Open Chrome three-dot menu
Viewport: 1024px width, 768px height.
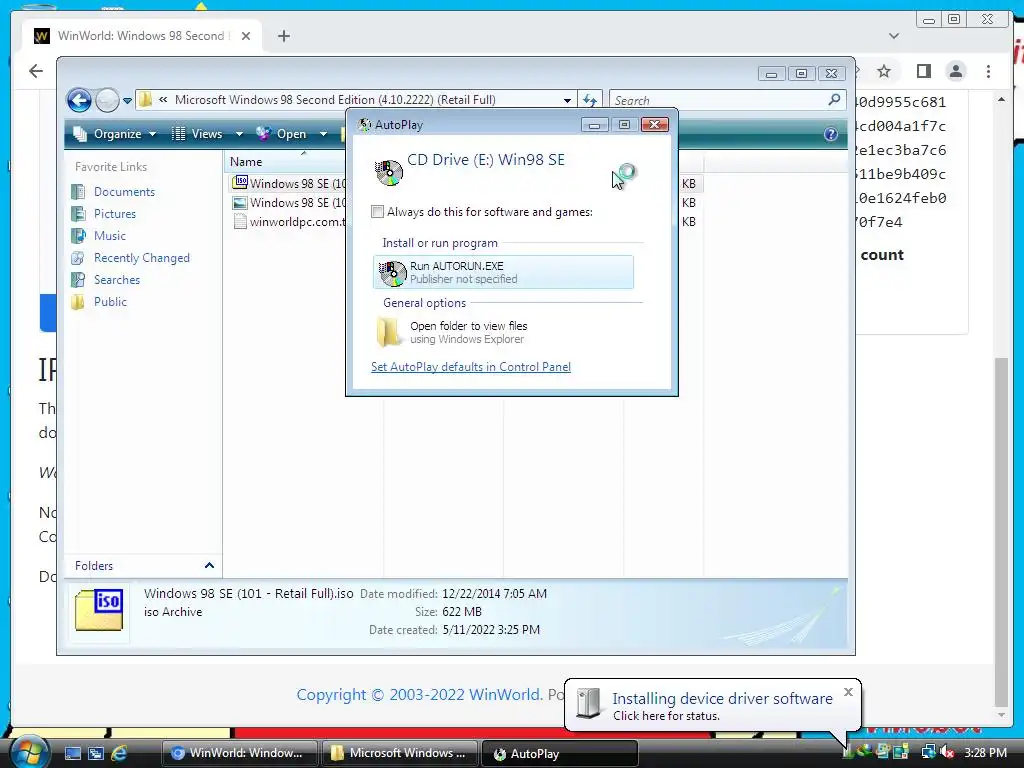pyautogui.click(x=988, y=71)
